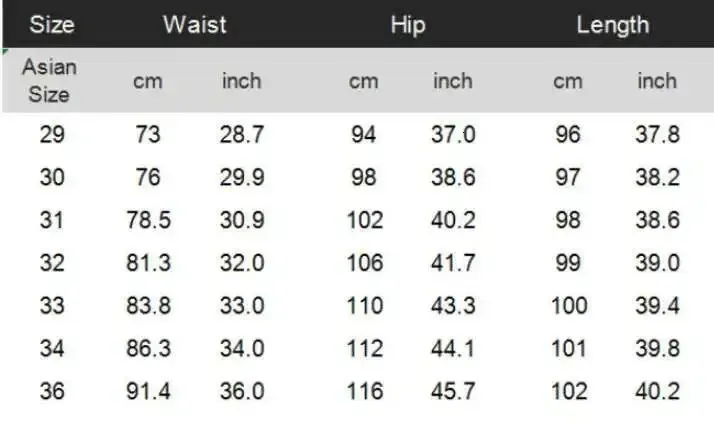This screenshot has height=423, width=714.
Task: Select hip value 110 cm
Action: pos(365,306)
